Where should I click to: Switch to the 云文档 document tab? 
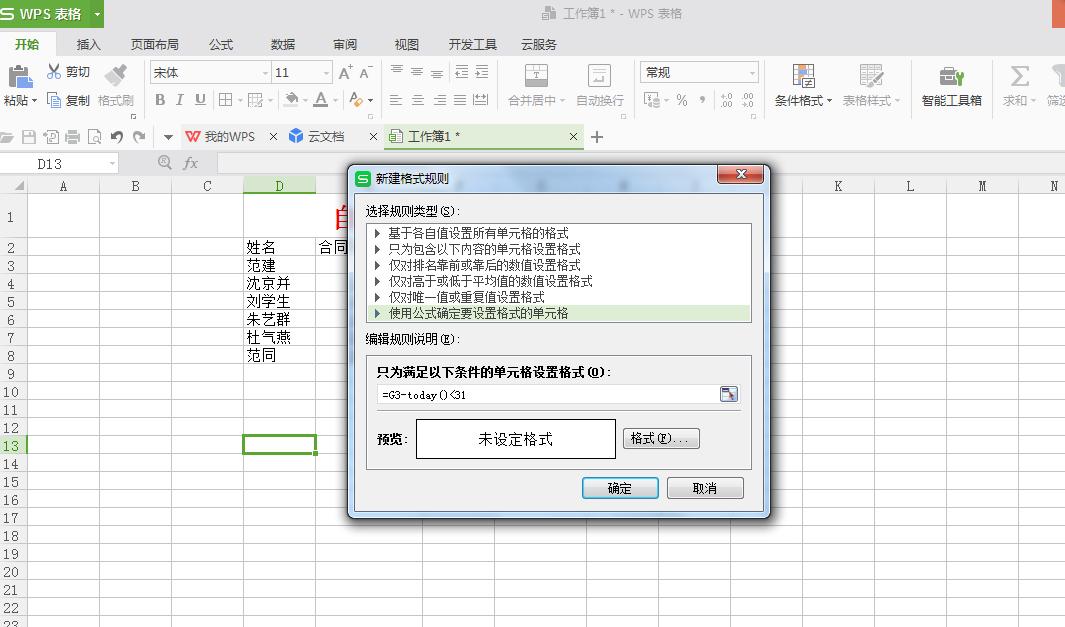[325, 136]
